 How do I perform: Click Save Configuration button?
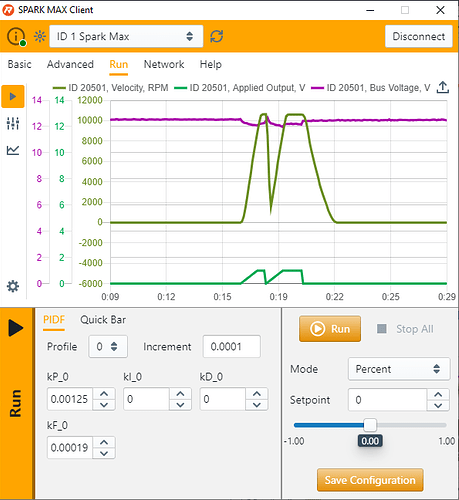point(370,480)
